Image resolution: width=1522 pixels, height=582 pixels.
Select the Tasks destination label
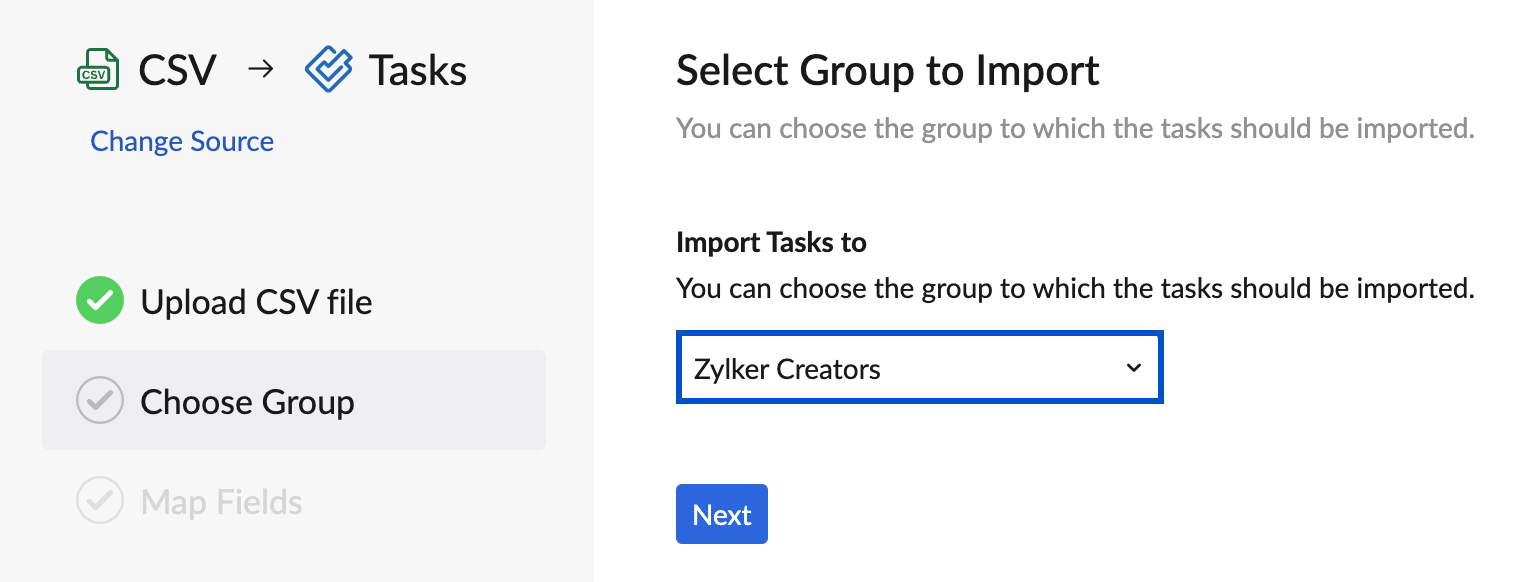(416, 68)
